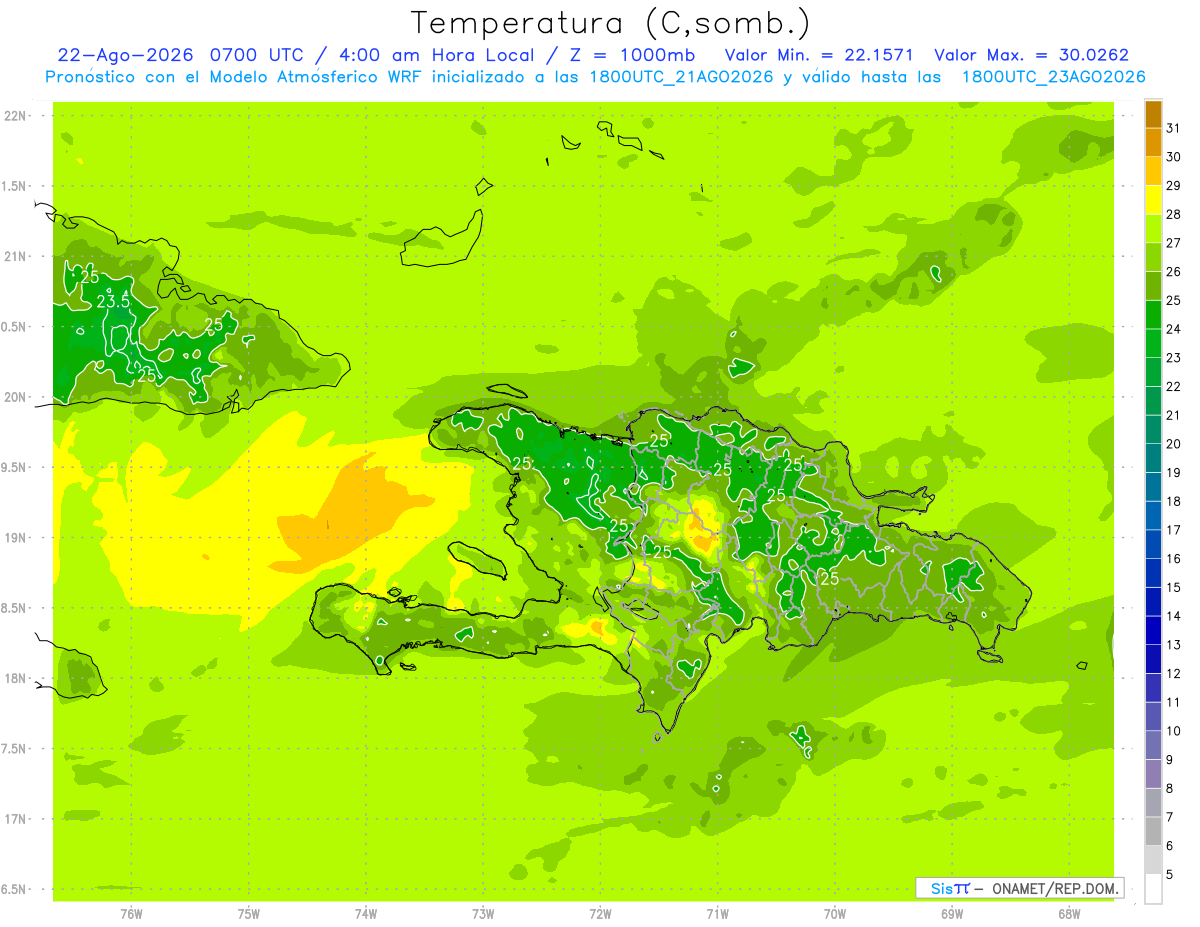Click the "23.5" contour label over Cuba

coord(113,301)
